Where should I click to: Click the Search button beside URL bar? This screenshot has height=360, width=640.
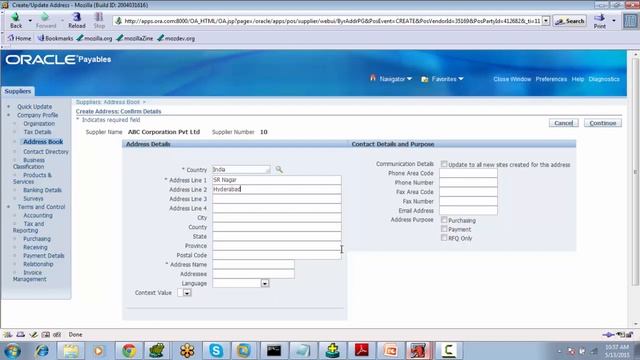(570, 21)
